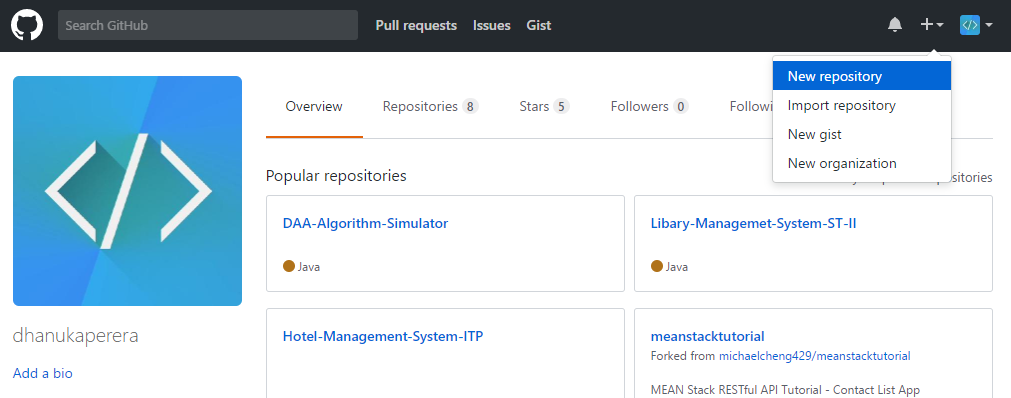Open the Hotel-Management-System-ITP repository
1011x398 pixels.
click(x=383, y=336)
